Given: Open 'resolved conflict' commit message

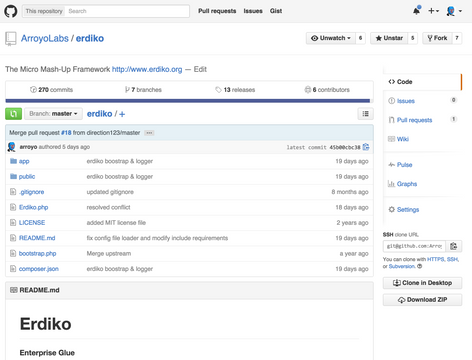Looking at the screenshot, I should pyautogui.click(x=108, y=207).
